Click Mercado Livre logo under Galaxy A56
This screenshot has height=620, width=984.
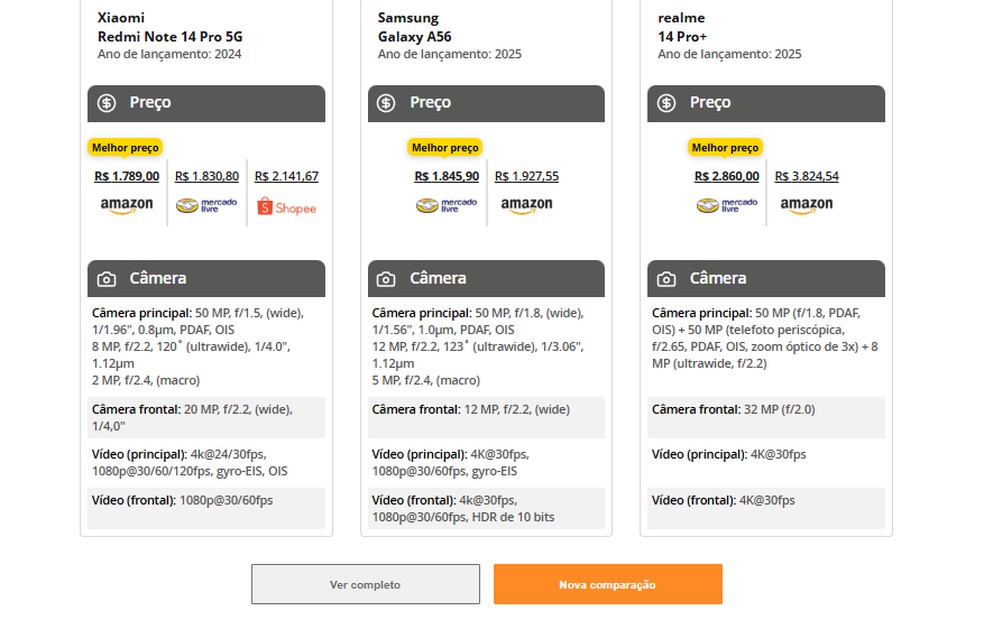(x=446, y=205)
